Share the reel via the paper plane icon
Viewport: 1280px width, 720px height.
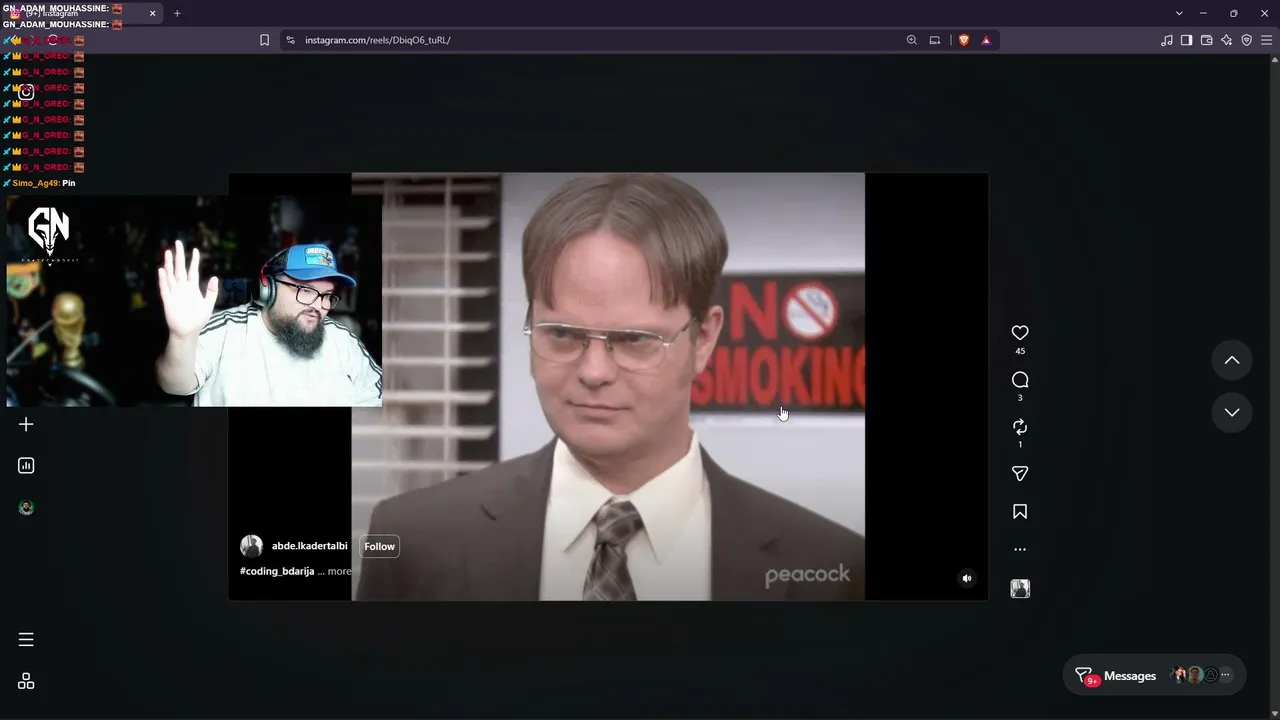point(1020,474)
